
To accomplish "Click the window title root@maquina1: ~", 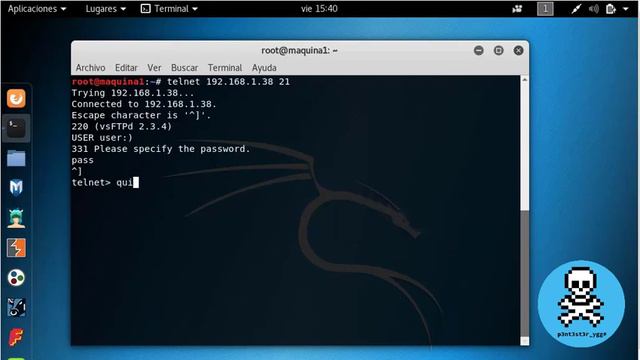I will point(300,51).
